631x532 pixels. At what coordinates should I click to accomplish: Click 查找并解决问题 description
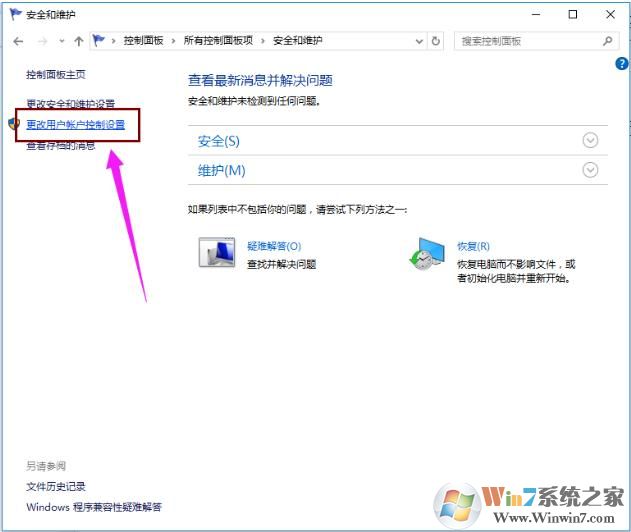pos(282,264)
